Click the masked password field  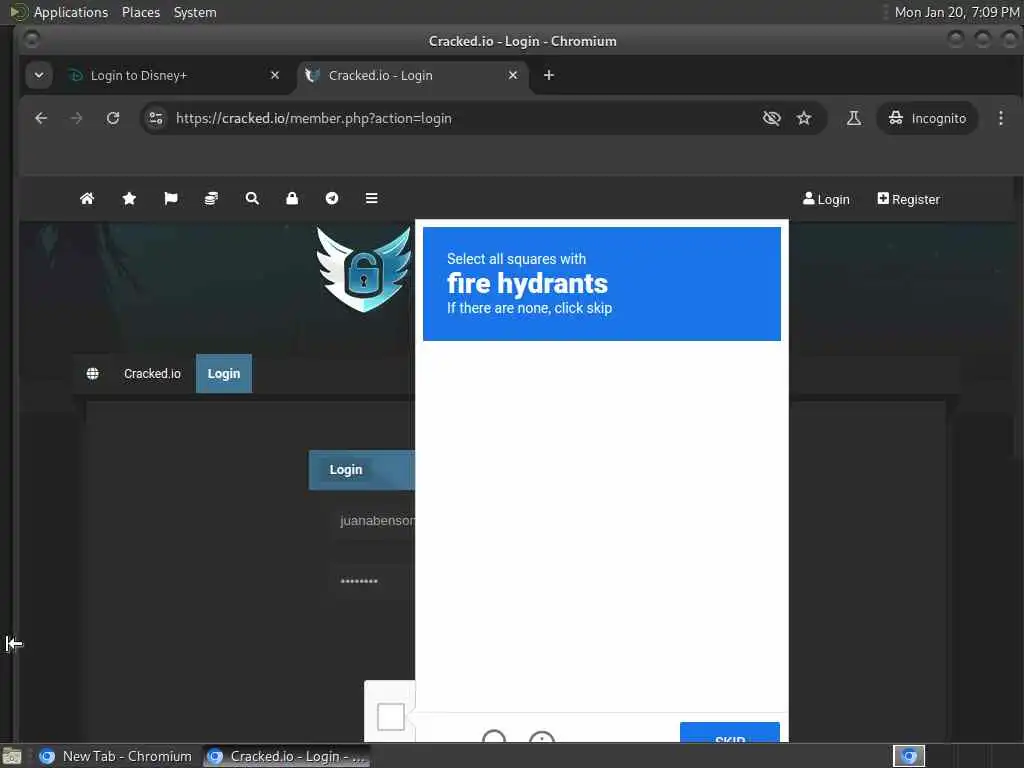pyautogui.click(x=375, y=581)
